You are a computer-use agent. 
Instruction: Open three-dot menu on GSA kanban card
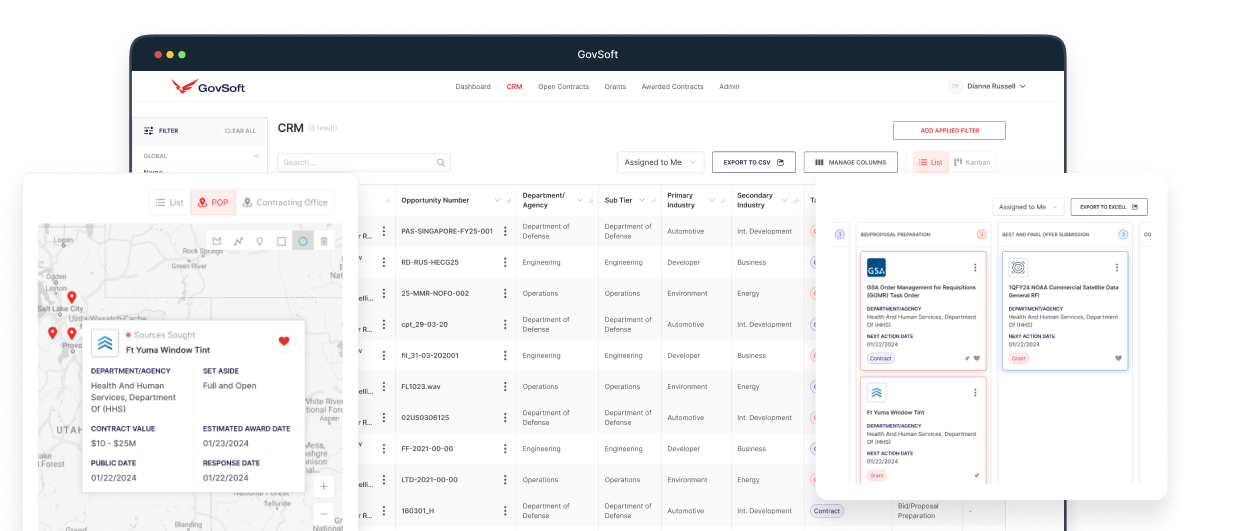pos(975,268)
